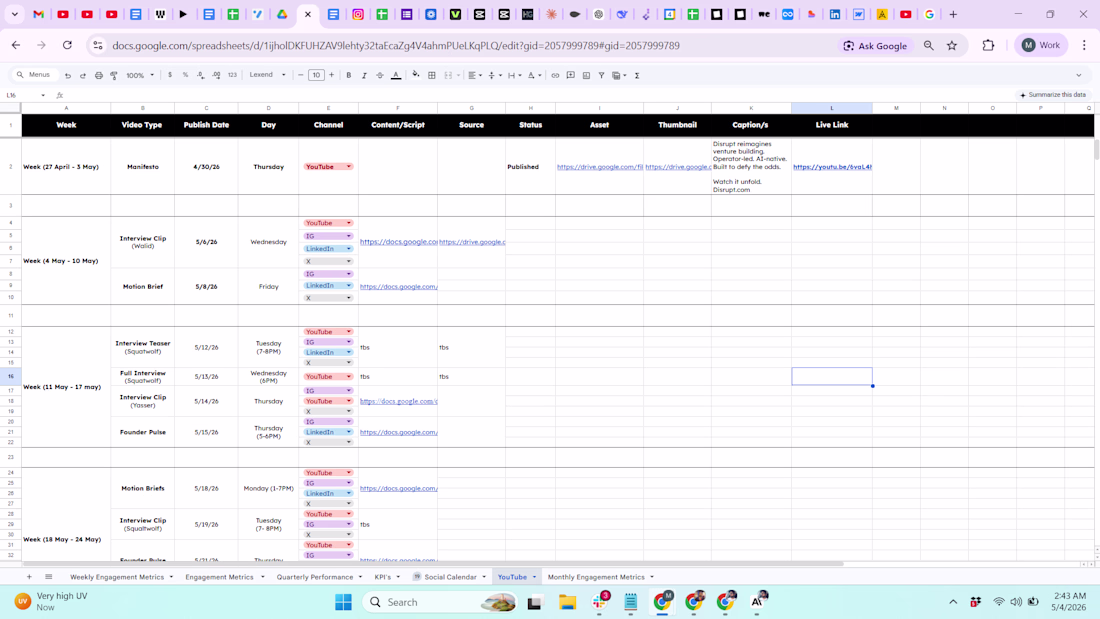Open Social Calendar tab options arrow

click(484, 577)
